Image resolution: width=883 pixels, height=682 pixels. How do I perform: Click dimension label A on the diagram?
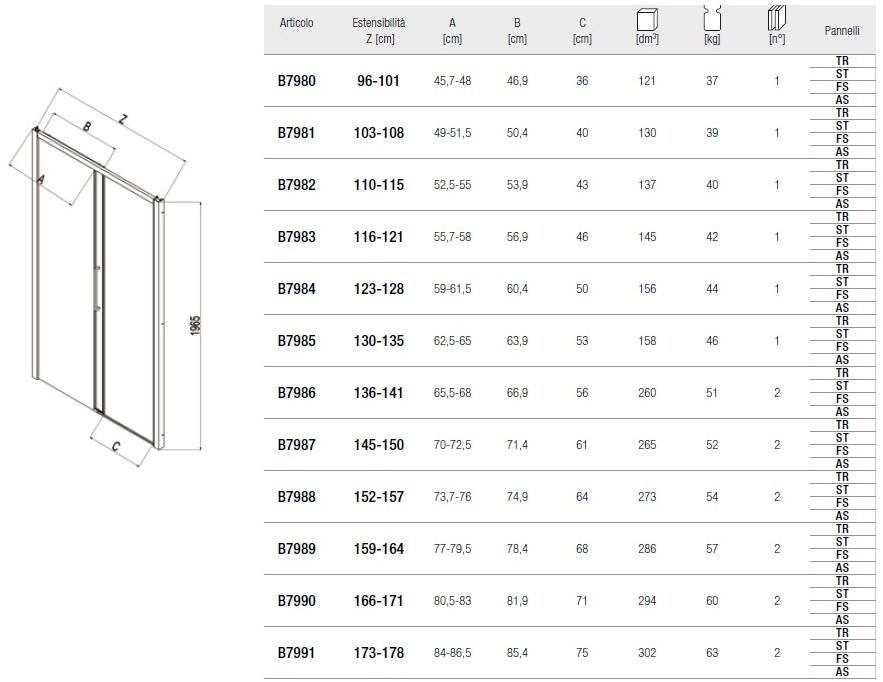tap(41, 180)
